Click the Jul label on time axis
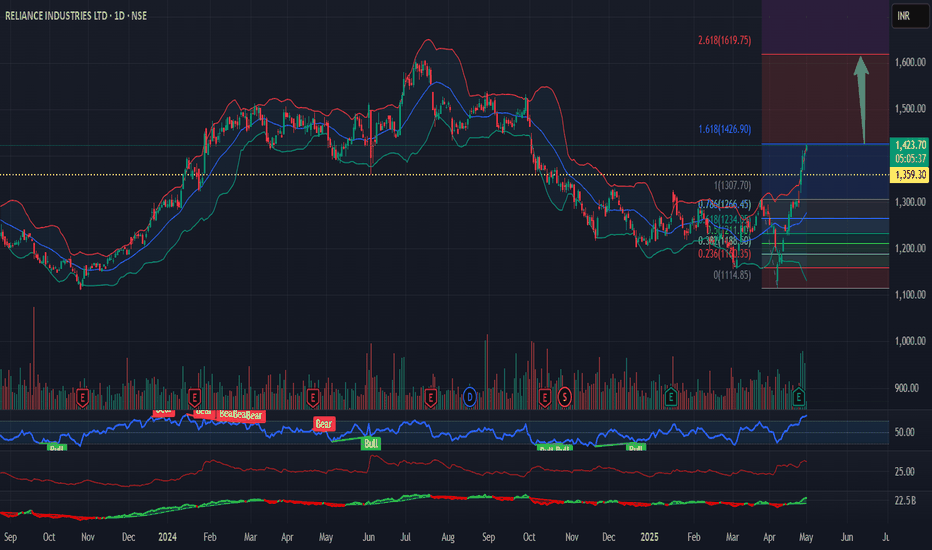The image size is (932, 550). coord(405,537)
